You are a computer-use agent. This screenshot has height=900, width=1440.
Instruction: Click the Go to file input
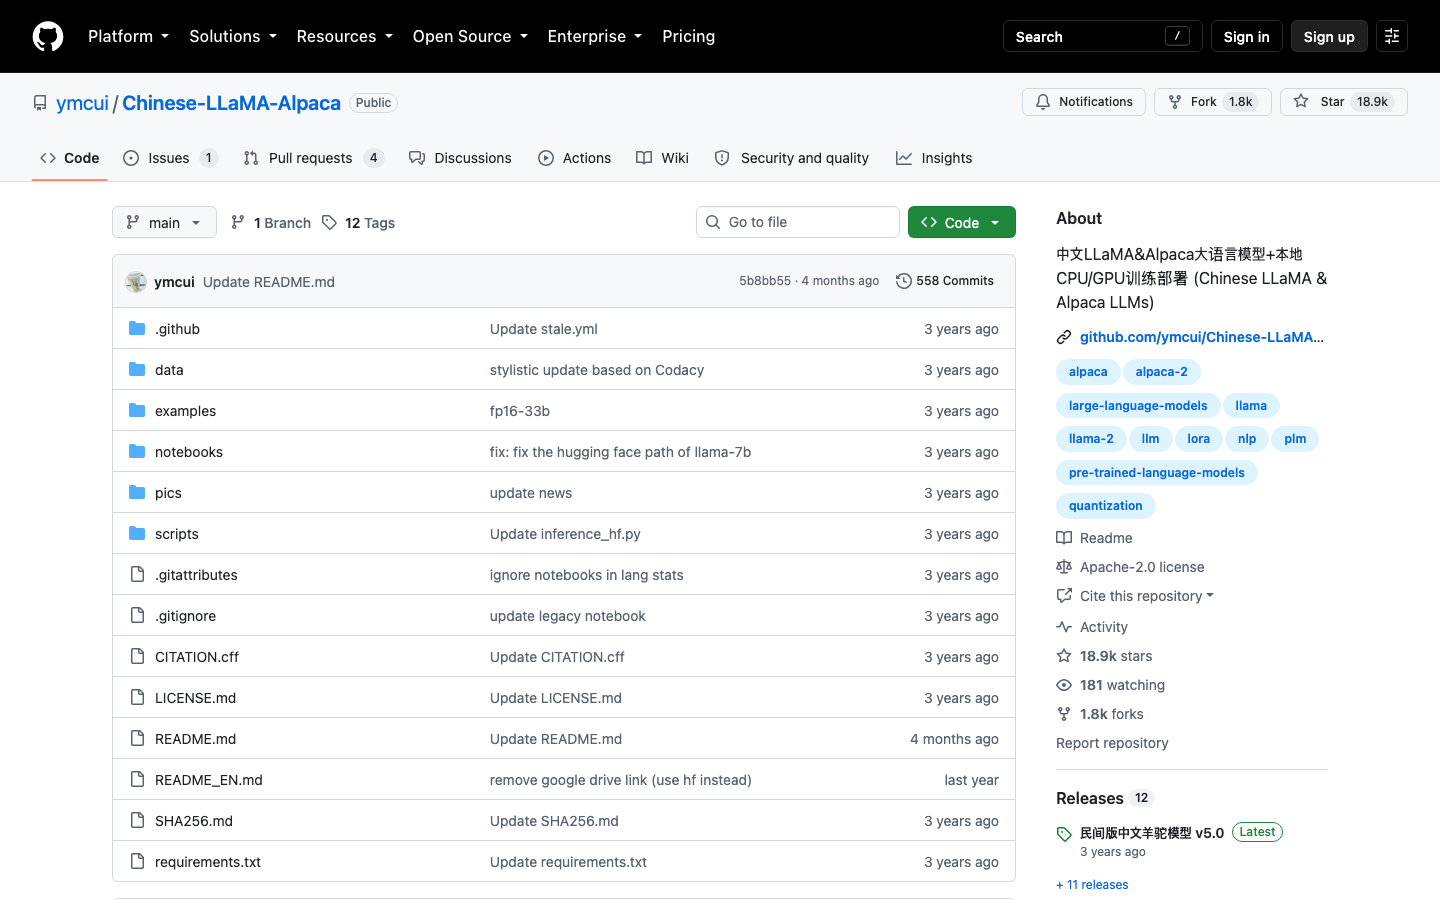[x=798, y=222]
